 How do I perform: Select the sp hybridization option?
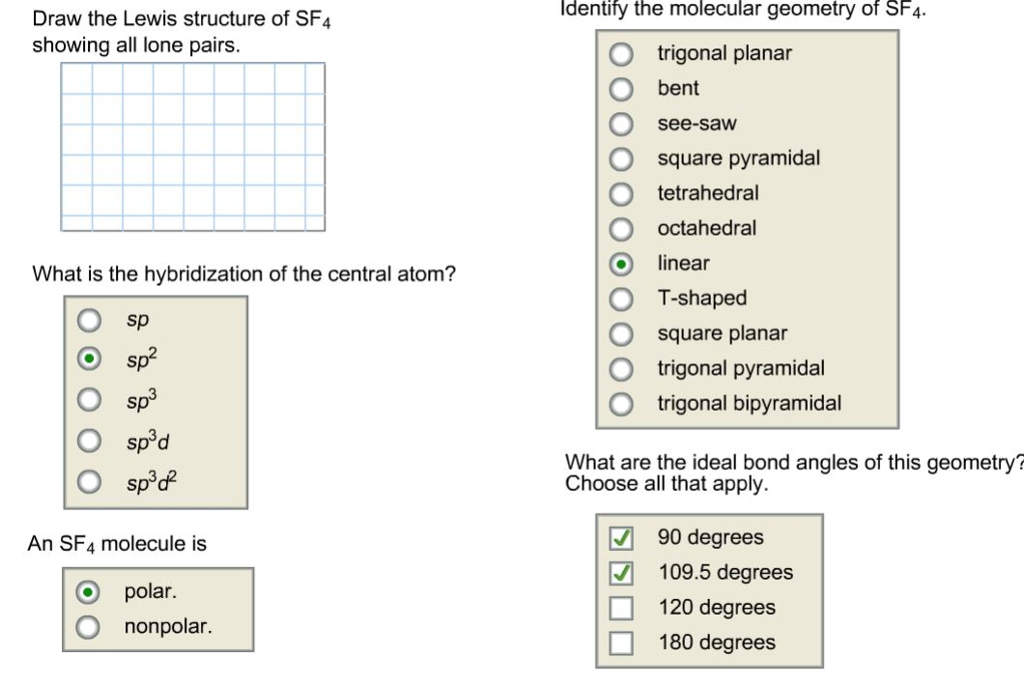[88, 320]
